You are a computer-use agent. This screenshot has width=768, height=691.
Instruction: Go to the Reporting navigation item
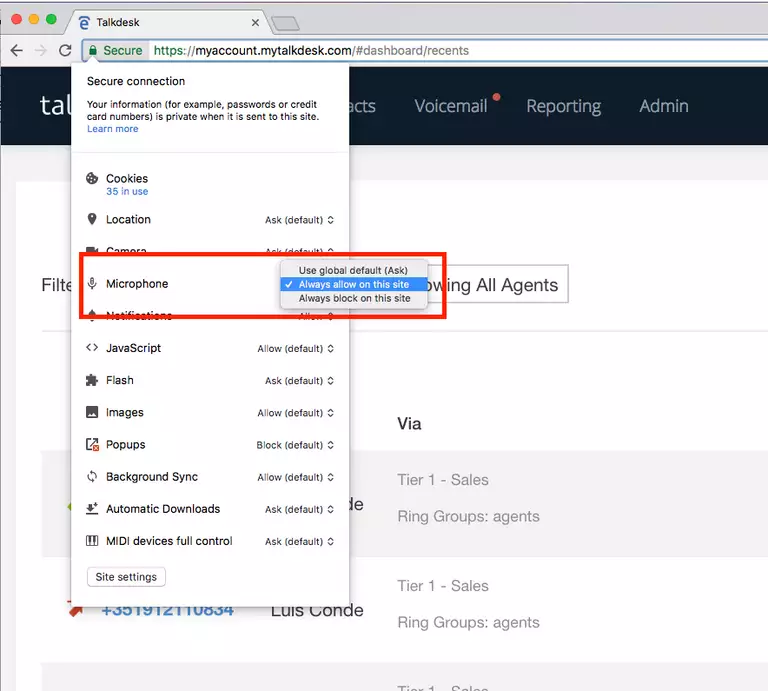563,106
